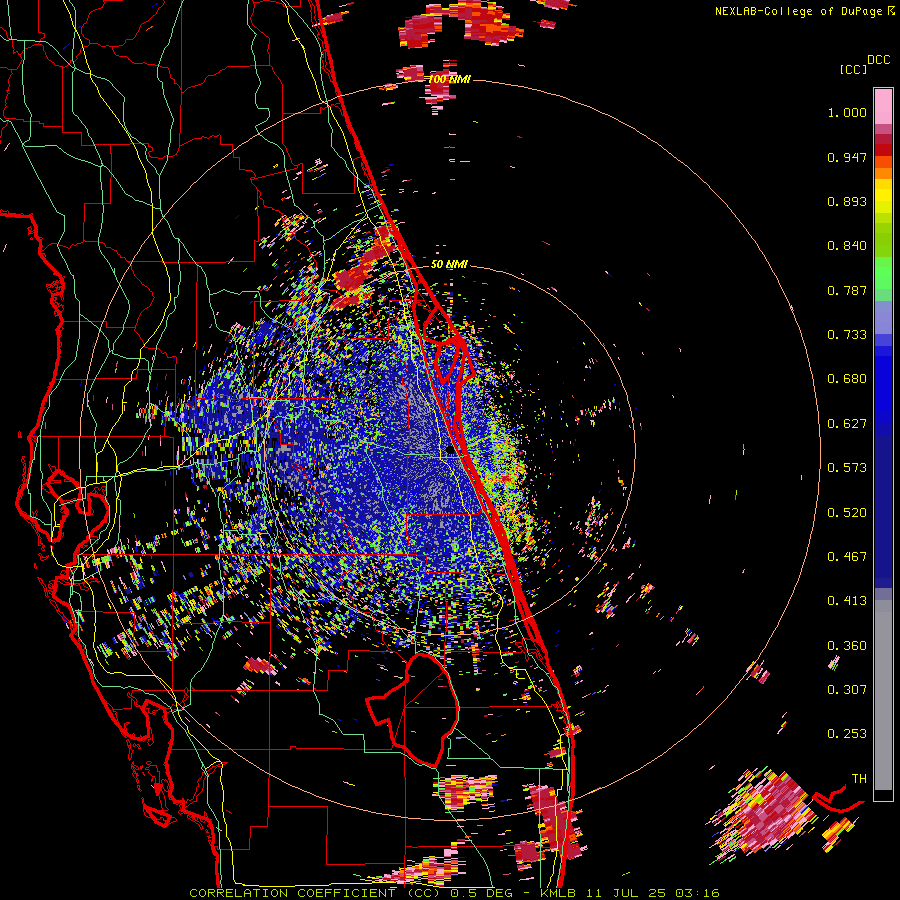Click the 0.5 DEG elevation text
This screenshot has width=900, height=900.
tap(480, 893)
